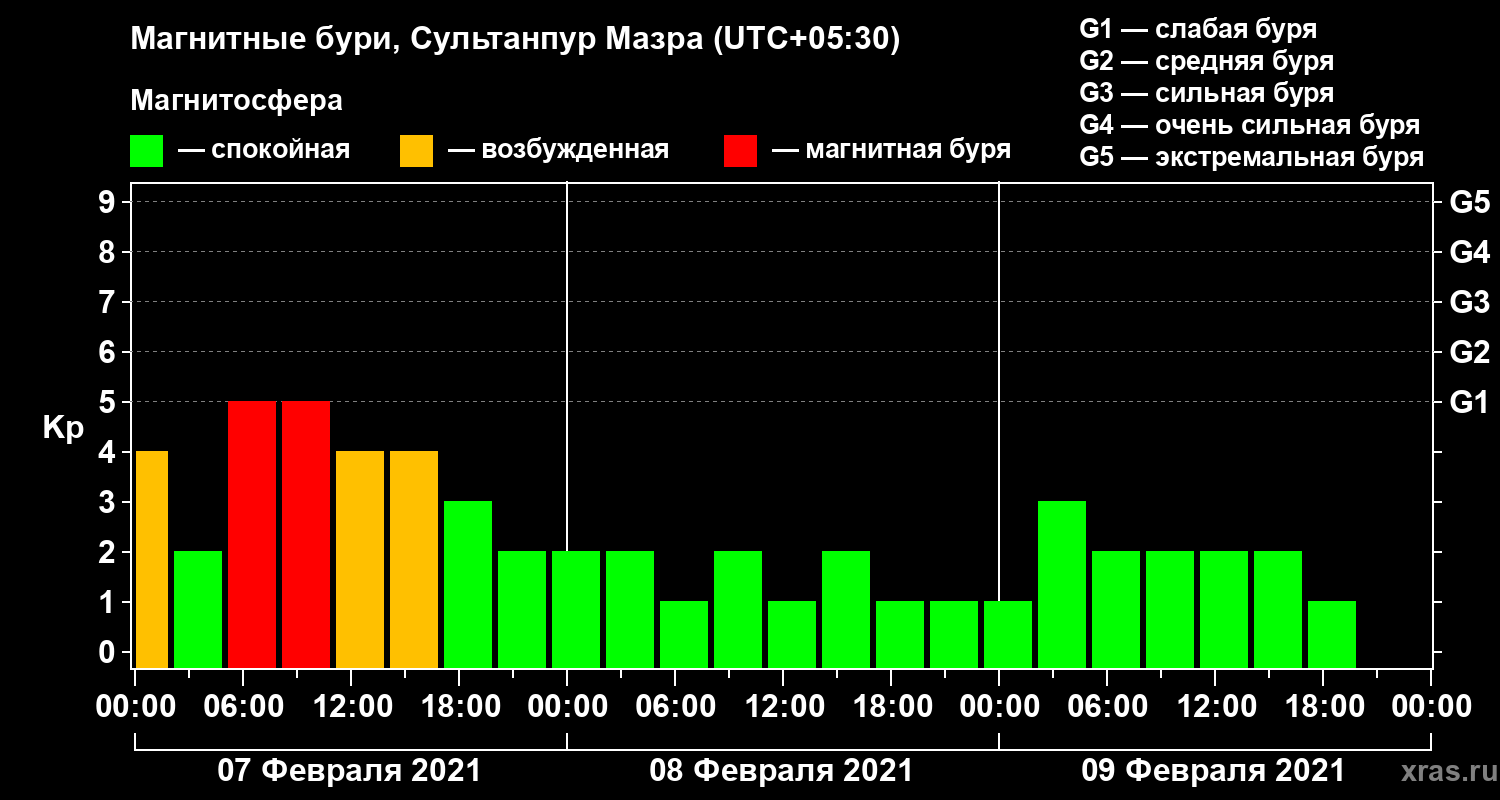The width and height of the screenshot is (1500, 800).
Task: Click 'G1 — слабая буря' legend line
Action: (x=1198, y=28)
